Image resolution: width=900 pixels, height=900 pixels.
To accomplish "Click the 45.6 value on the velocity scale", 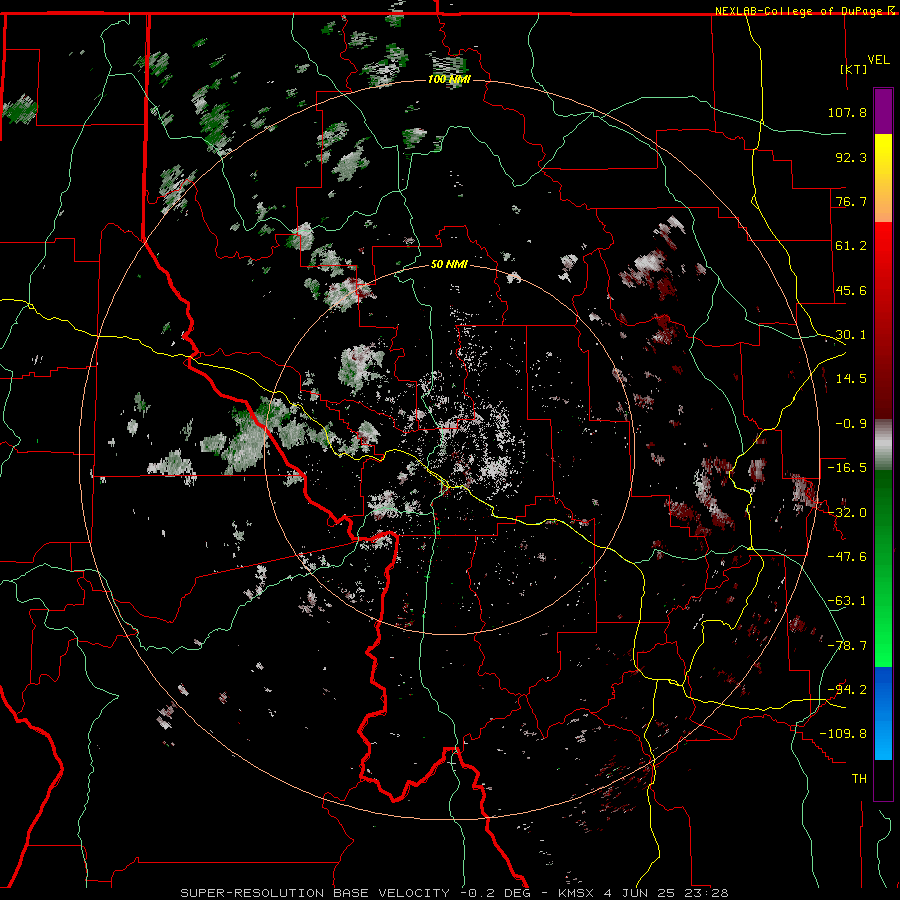I will tap(851, 290).
